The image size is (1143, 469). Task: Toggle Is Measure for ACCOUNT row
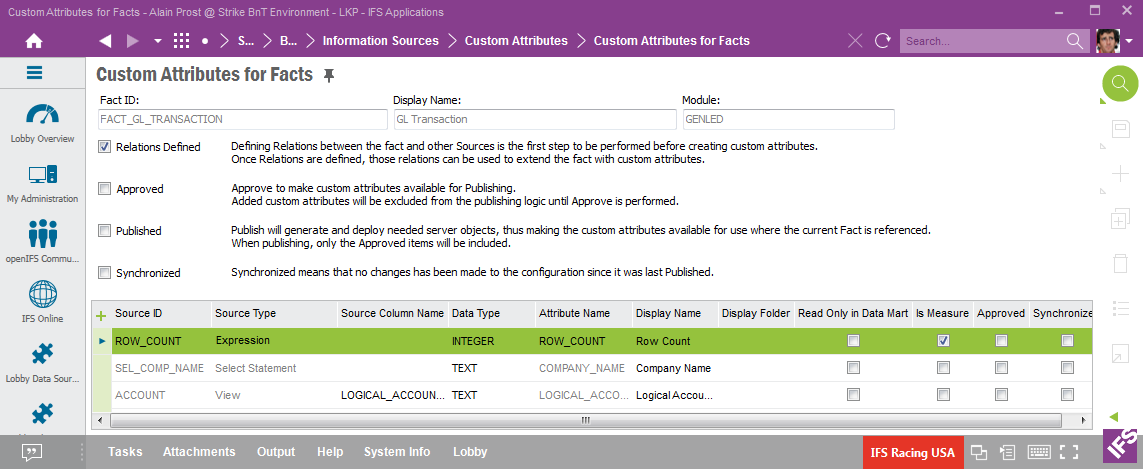pos(943,395)
